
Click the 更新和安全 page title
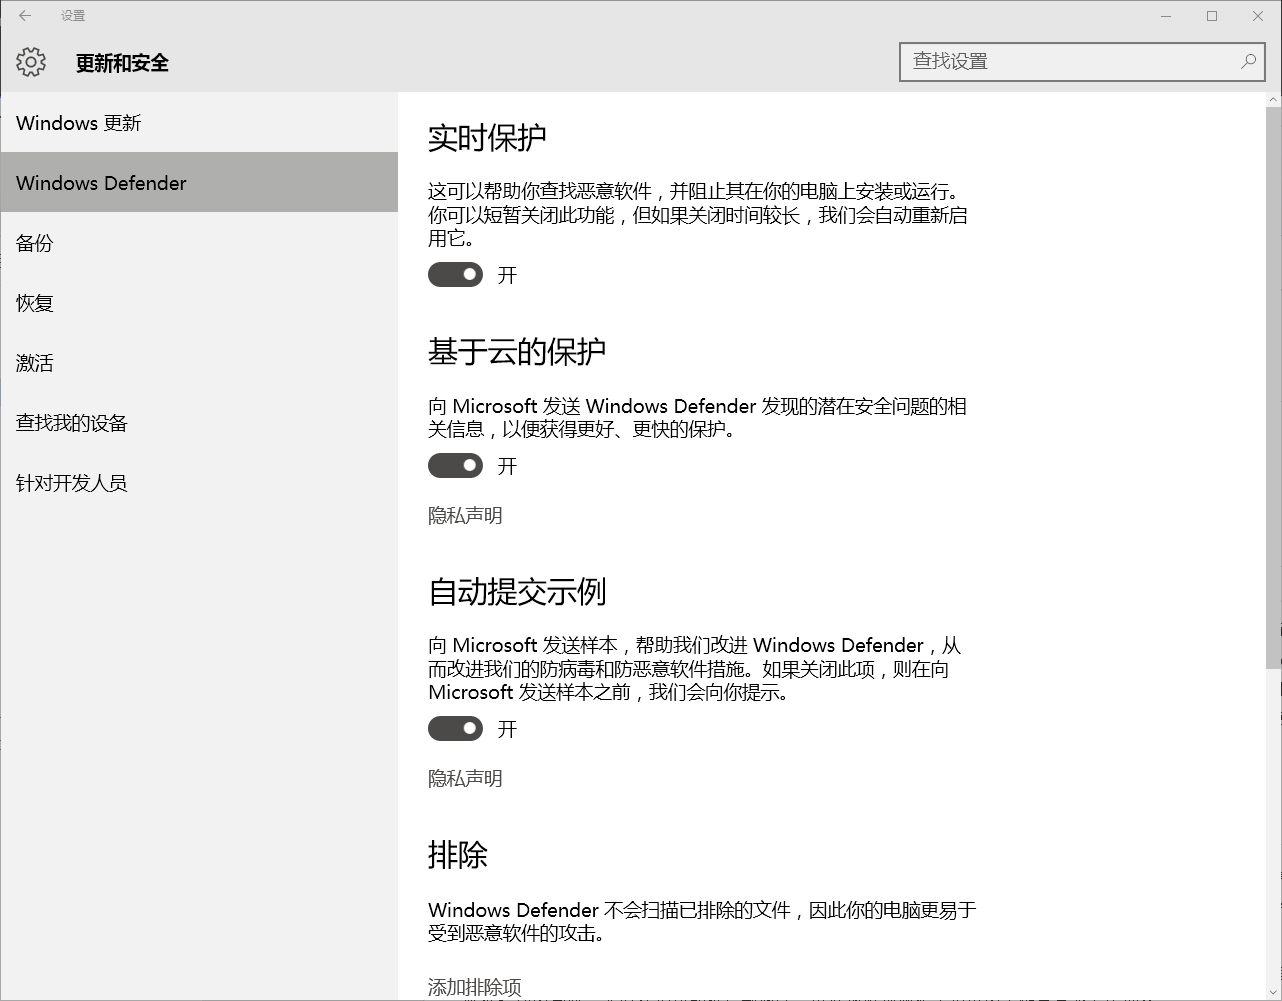pos(122,63)
